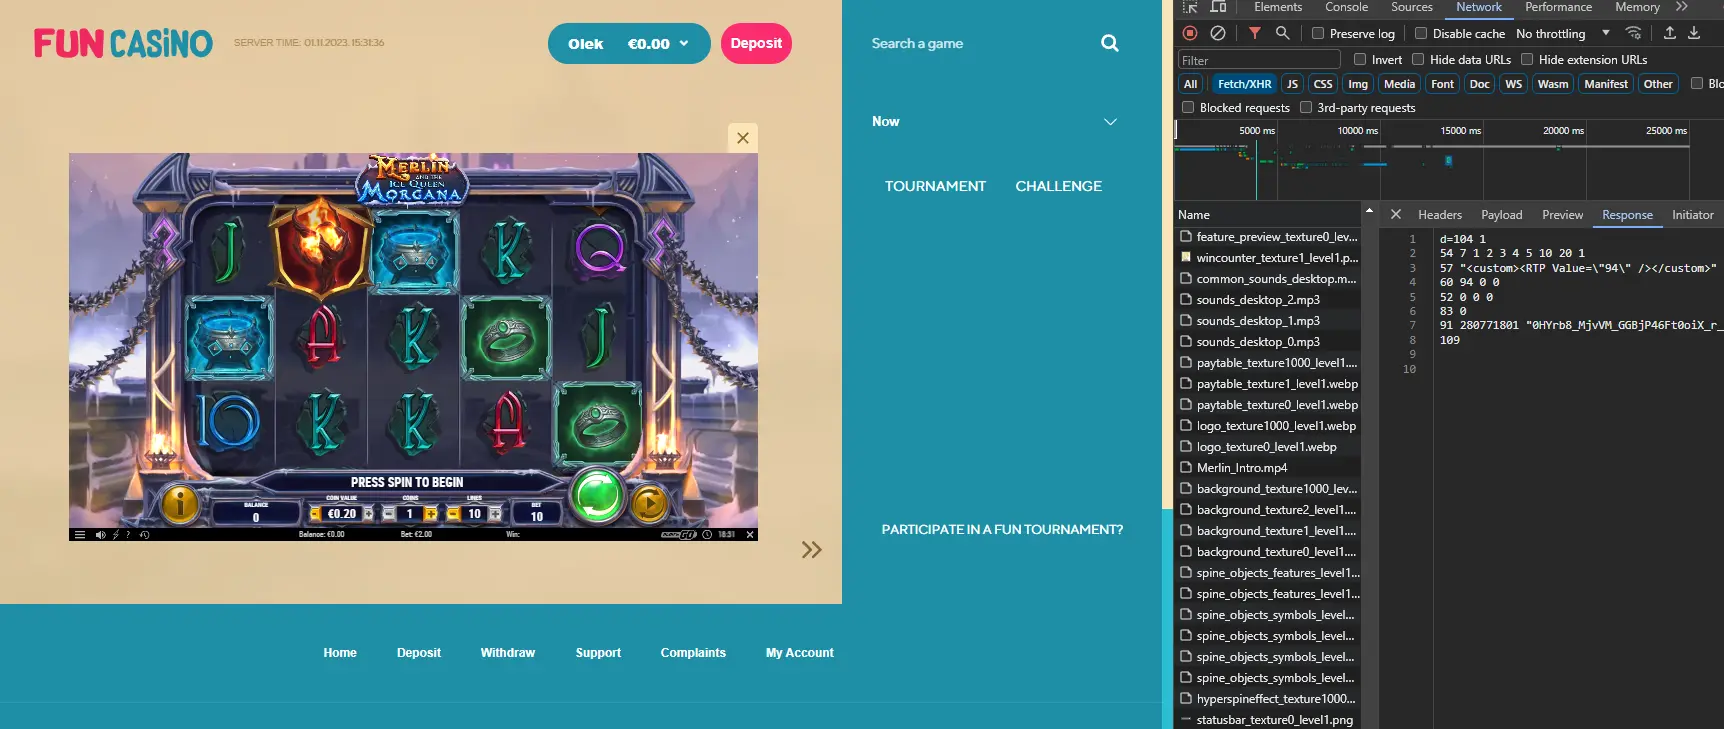1724x729 pixels.
Task: Click the Export HAR download icon
Action: pos(1694,33)
